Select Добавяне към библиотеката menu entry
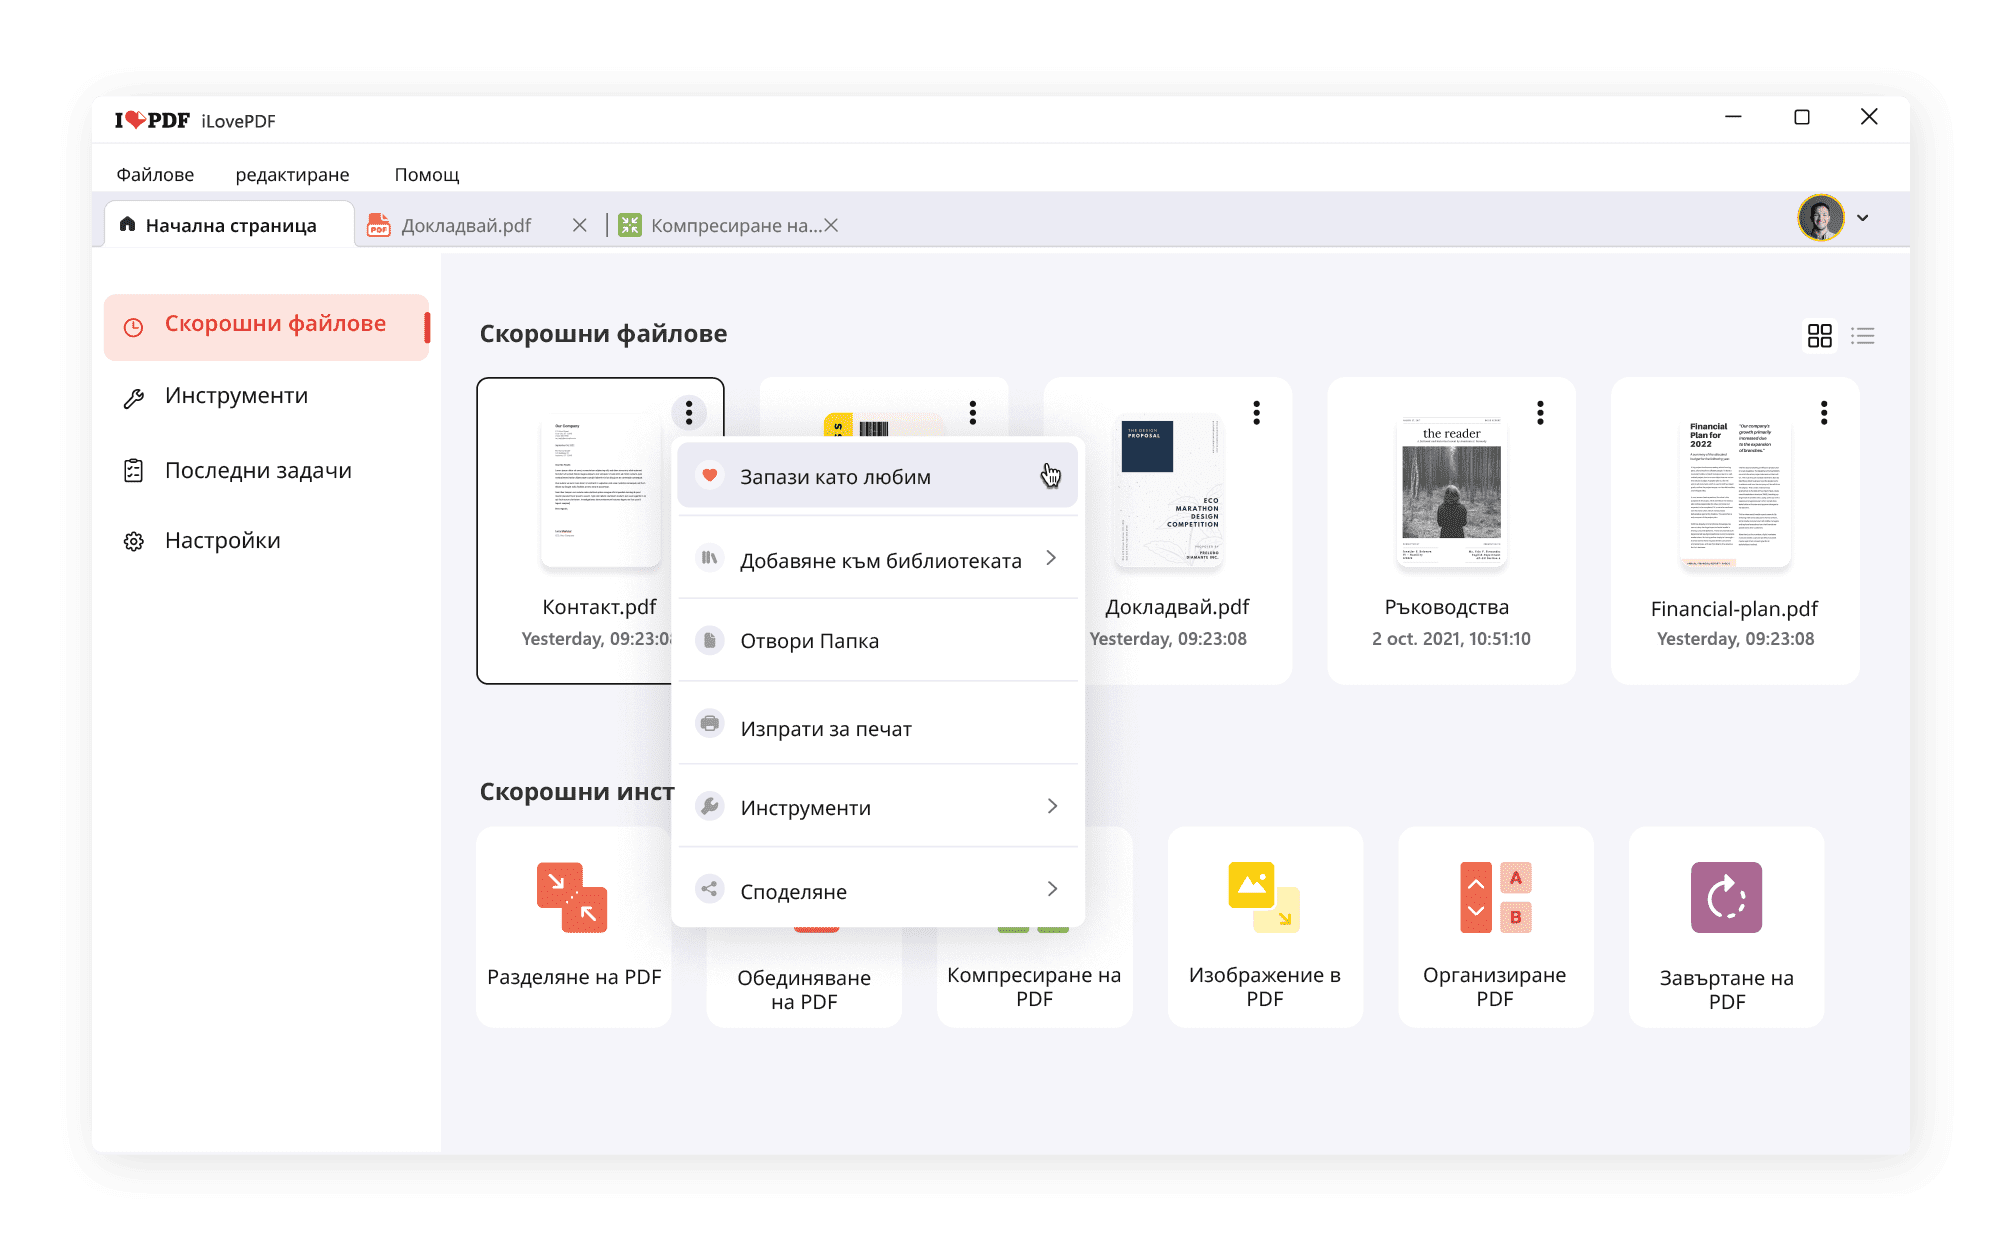This screenshot has width=2000, height=1254. tap(877, 559)
